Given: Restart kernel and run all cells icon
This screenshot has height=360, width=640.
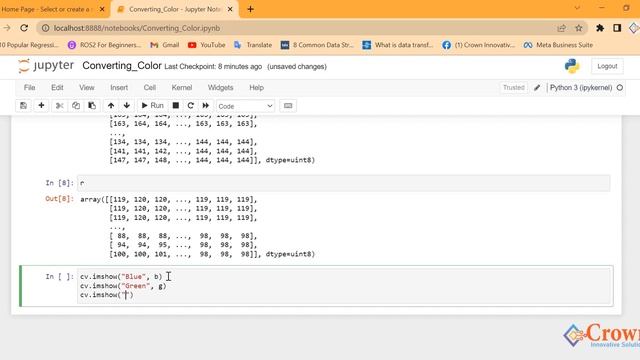Looking at the screenshot, I should pos(206,106).
